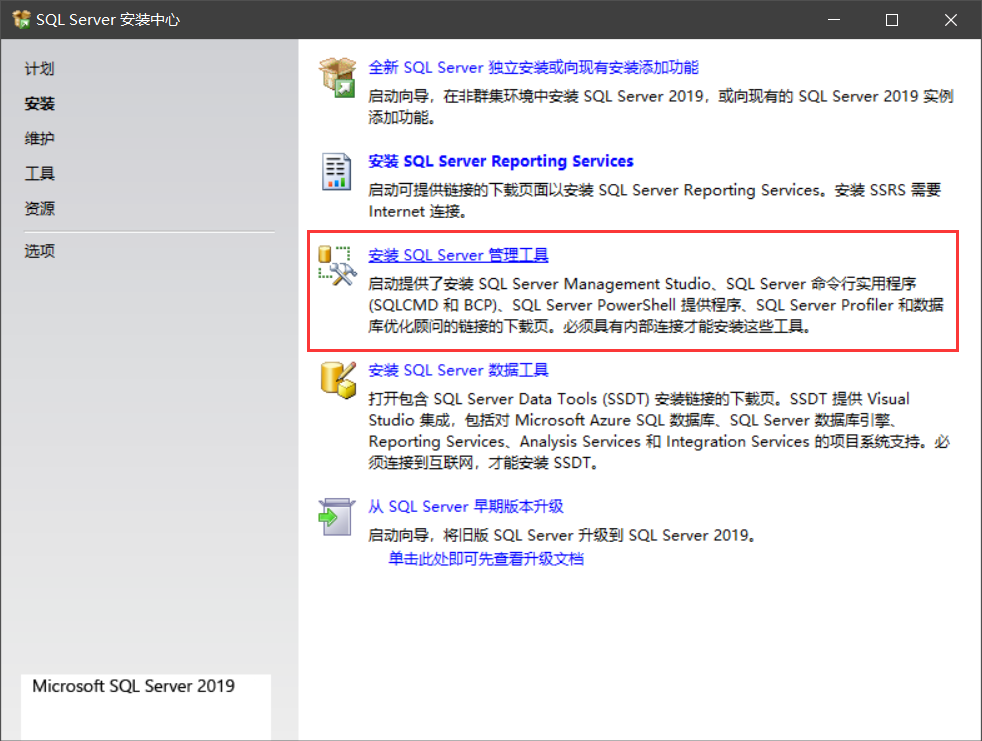Click the Internet 连接 description text

(x=417, y=212)
